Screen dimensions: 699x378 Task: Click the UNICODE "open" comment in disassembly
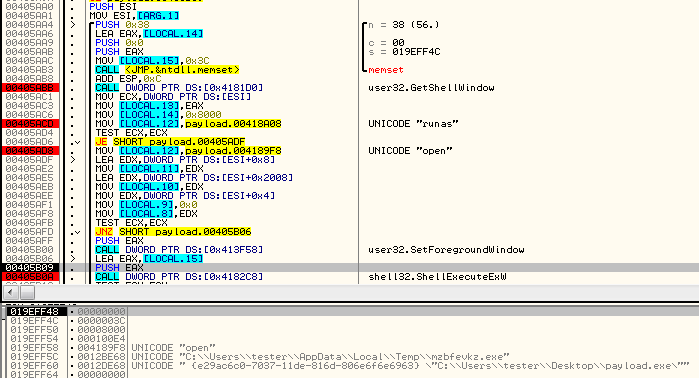[410, 151]
